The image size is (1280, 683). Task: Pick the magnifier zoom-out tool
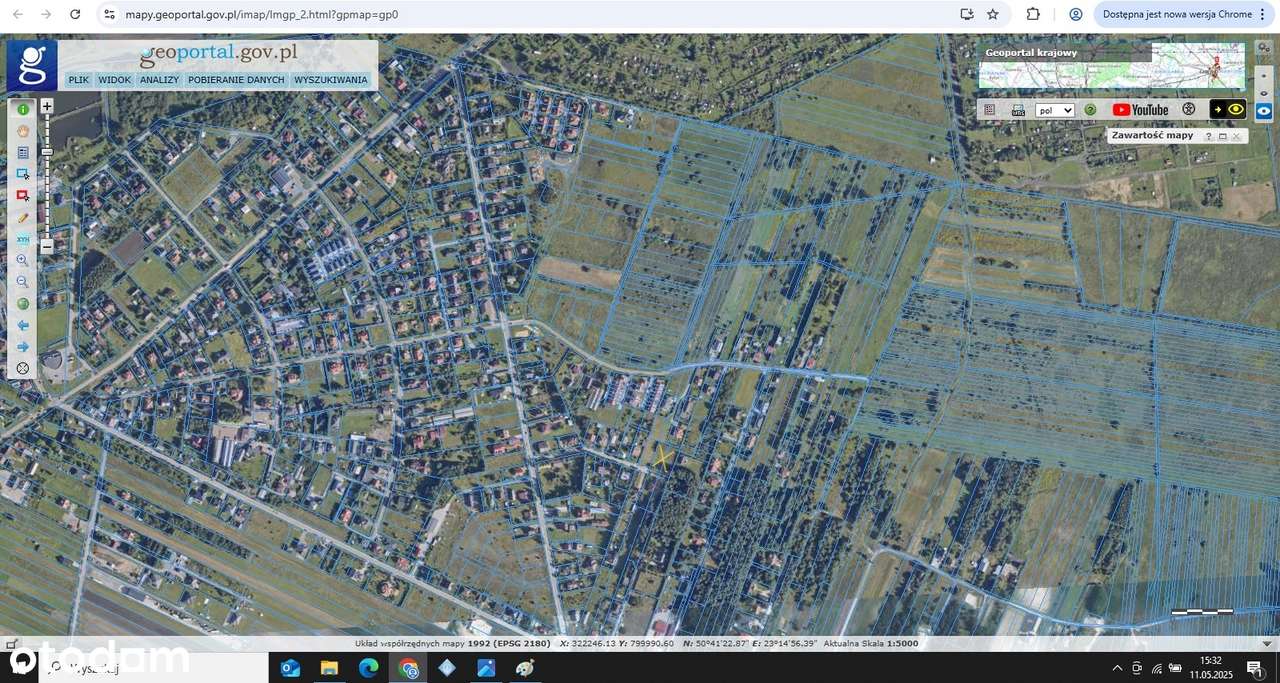pos(23,282)
